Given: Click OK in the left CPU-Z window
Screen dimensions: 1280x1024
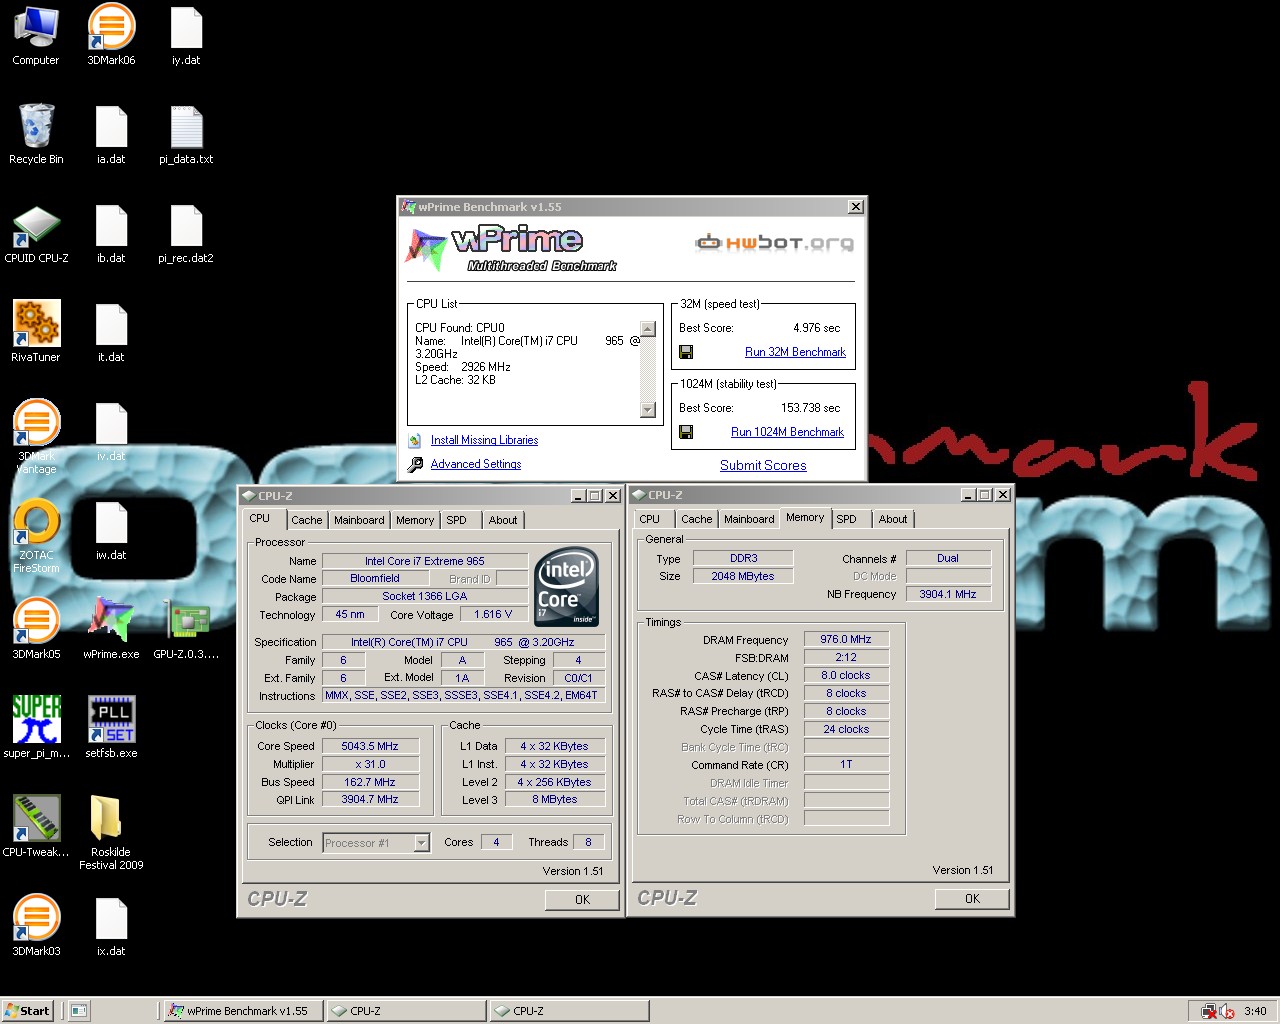Looking at the screenshot, I should tap(582, 900).
